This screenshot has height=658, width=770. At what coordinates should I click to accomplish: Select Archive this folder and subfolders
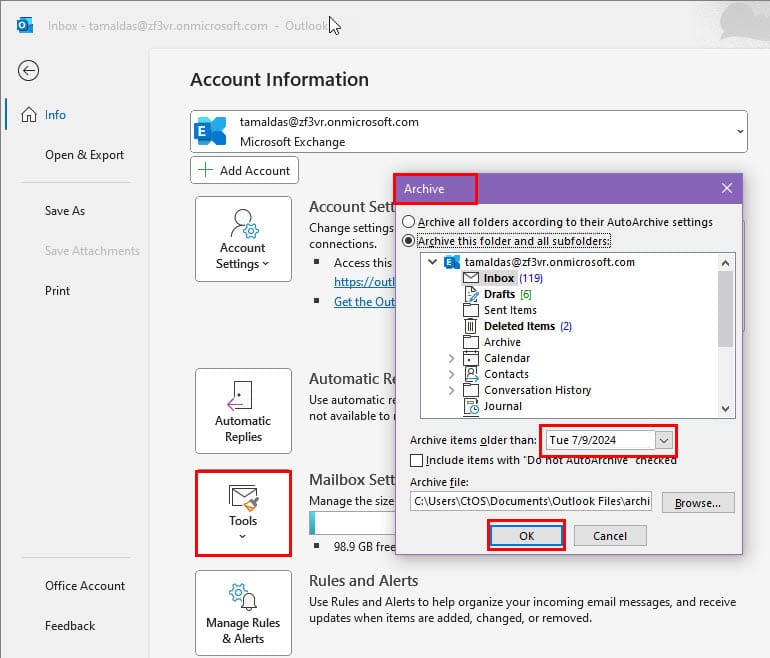point(408,241)
